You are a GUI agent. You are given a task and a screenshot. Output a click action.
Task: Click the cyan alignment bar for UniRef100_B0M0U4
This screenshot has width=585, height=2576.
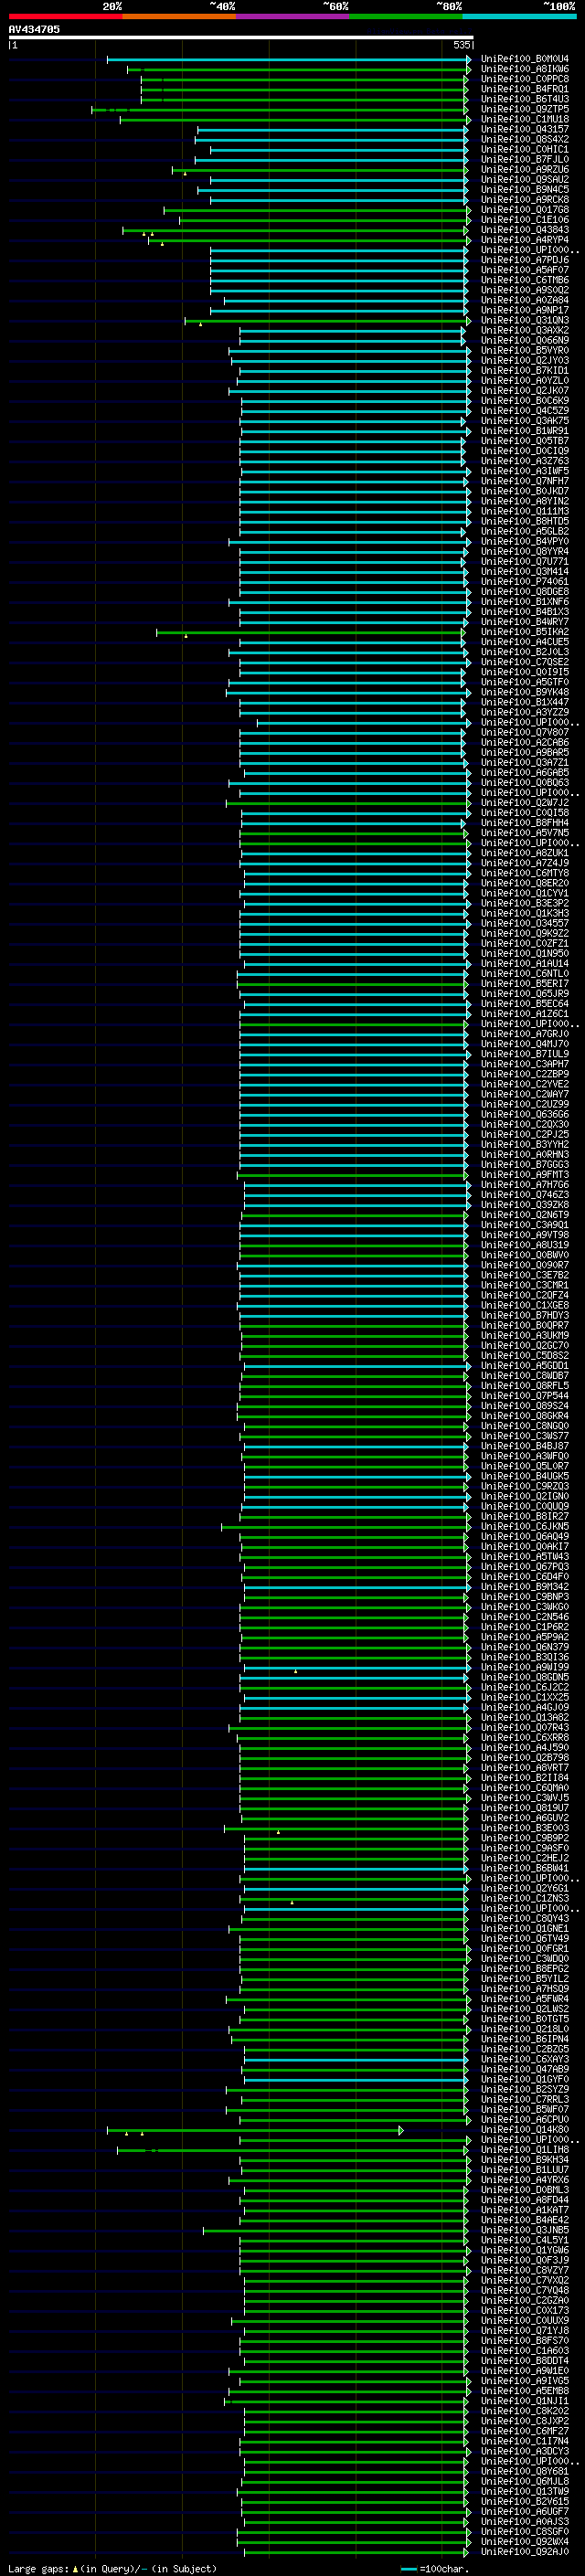[x=289, y=59]
